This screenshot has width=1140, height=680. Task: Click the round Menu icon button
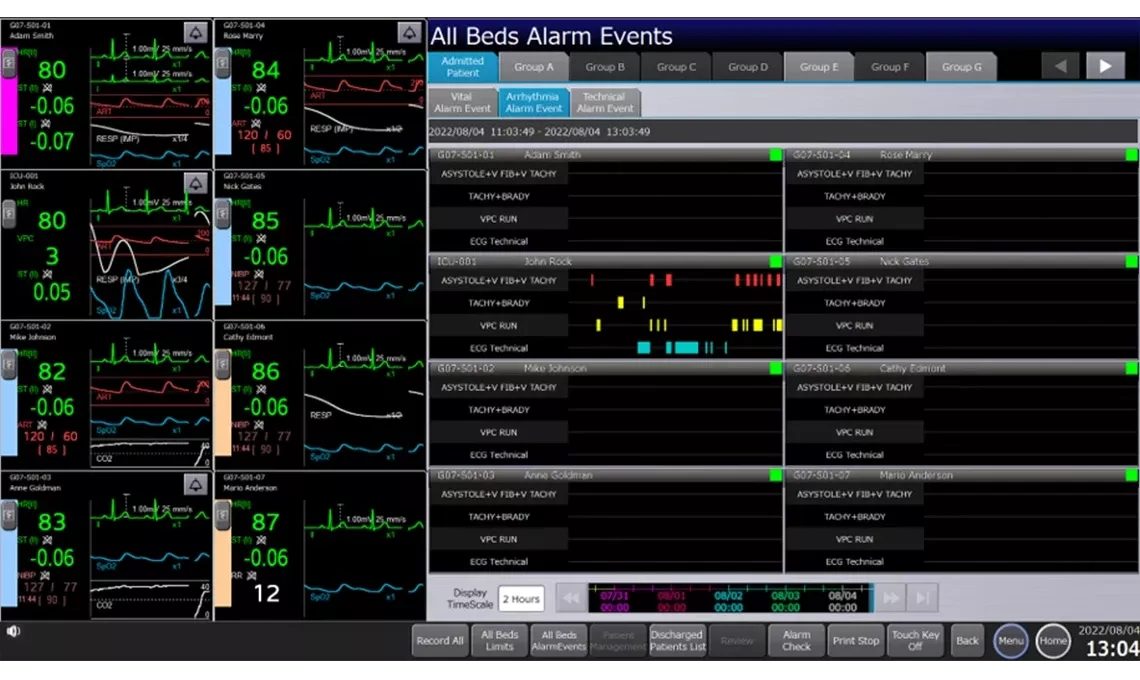pyautogui.click(x=1010, y=641)
